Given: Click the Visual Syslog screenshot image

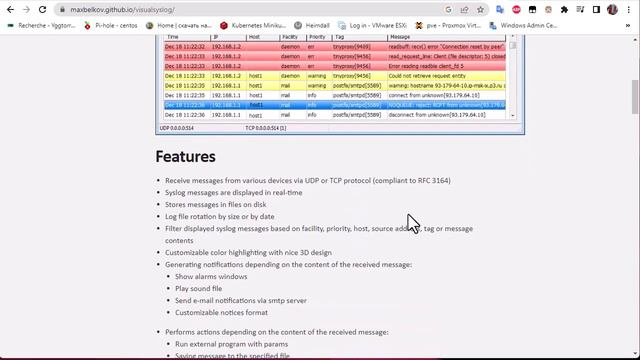Looking at the screenshot, I should pos(340,85).
